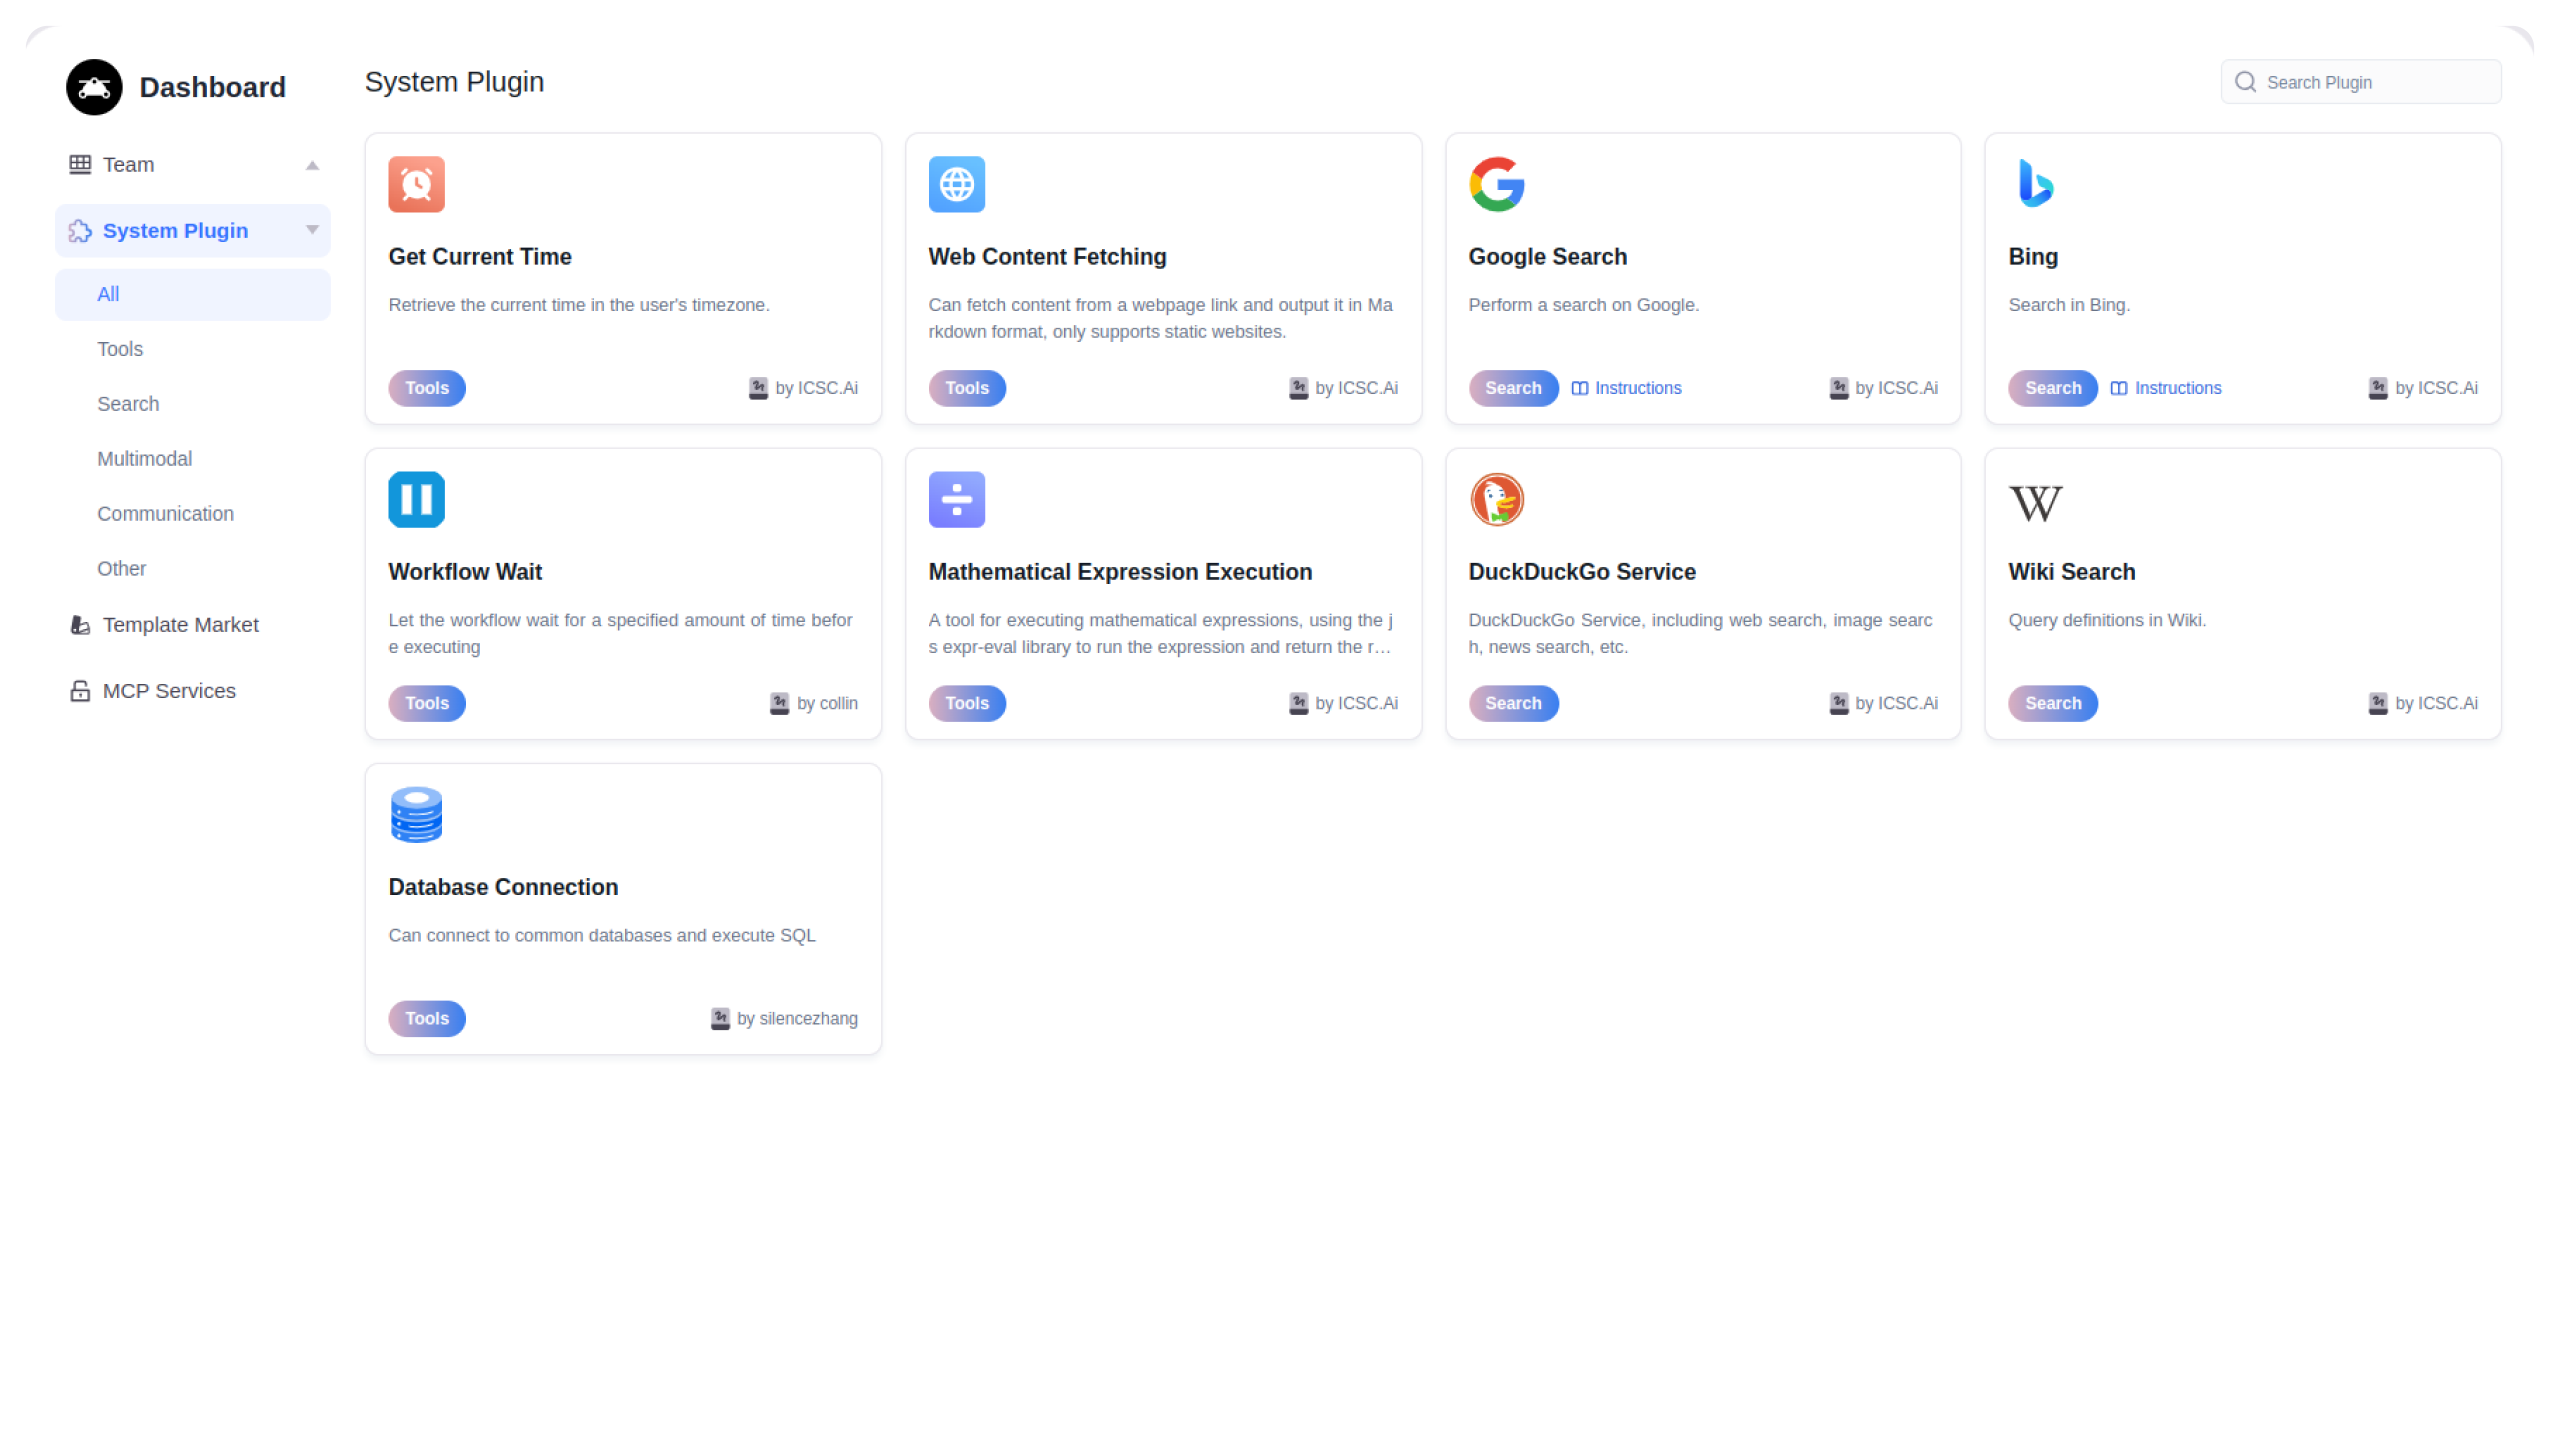The width and height of the screenshot is (2560, 1438).
Task: Click the Get Current Time alarm clock icon
Action: [x=416, y=184]
